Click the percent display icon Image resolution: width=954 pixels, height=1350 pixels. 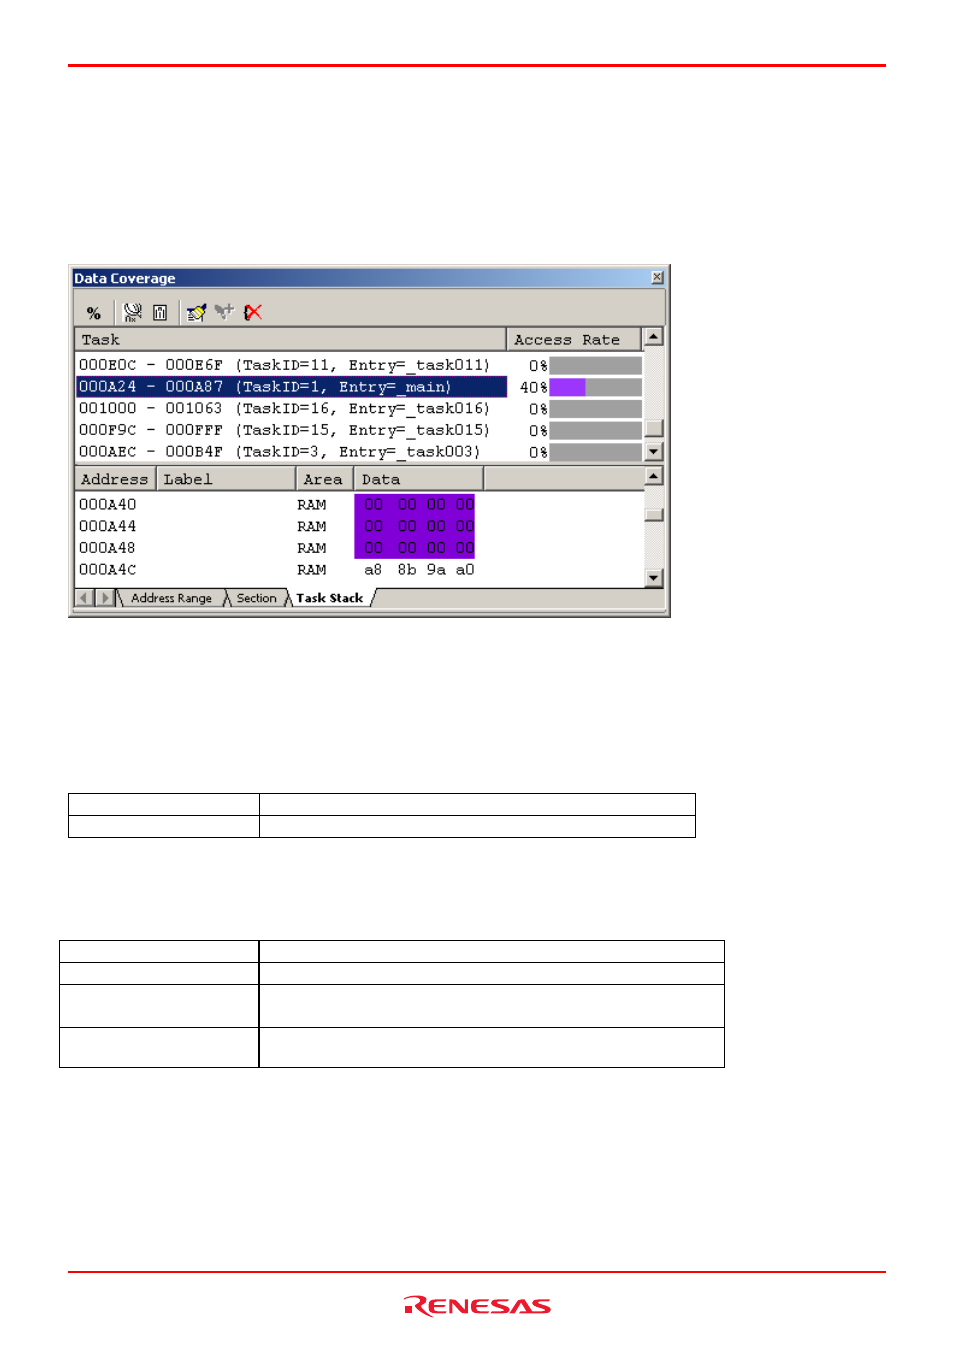click(x=93, y=313)
